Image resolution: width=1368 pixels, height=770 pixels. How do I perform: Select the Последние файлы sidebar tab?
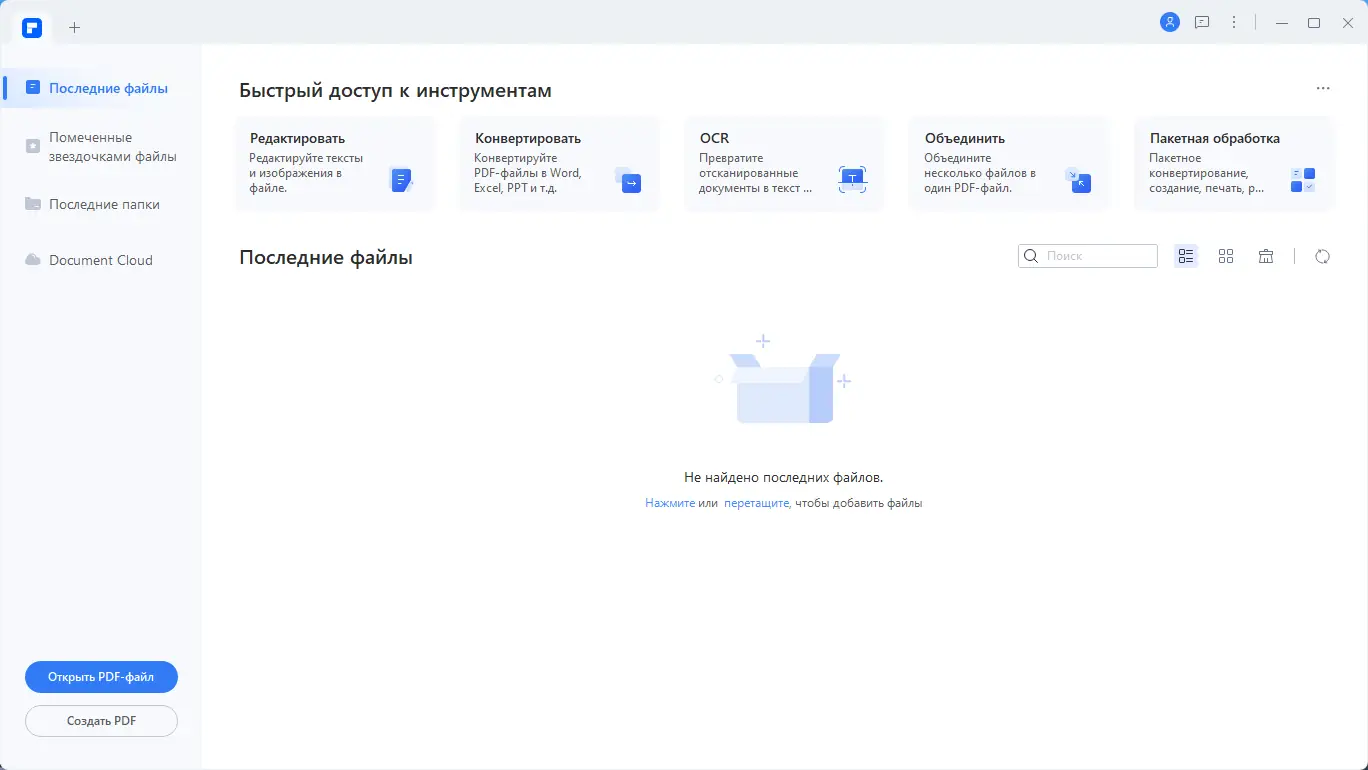tap(101, 88)
